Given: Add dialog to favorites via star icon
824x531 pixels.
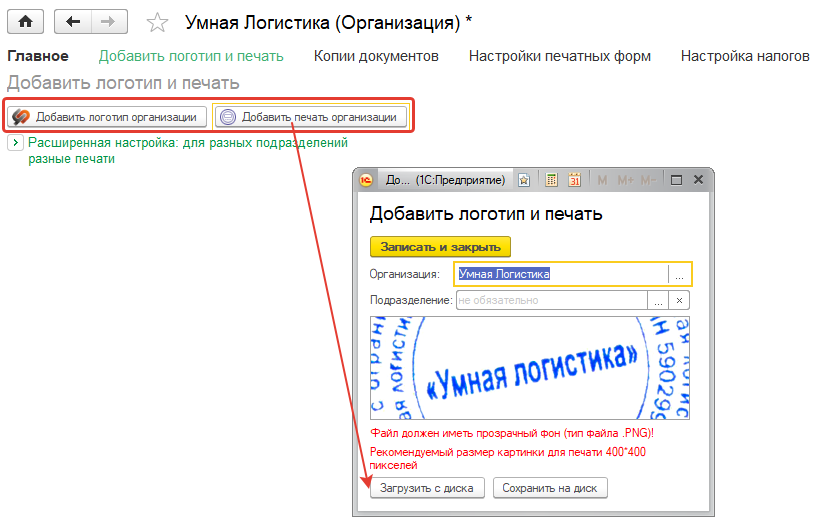Looking at the screenshot, I should coord(524,180).
